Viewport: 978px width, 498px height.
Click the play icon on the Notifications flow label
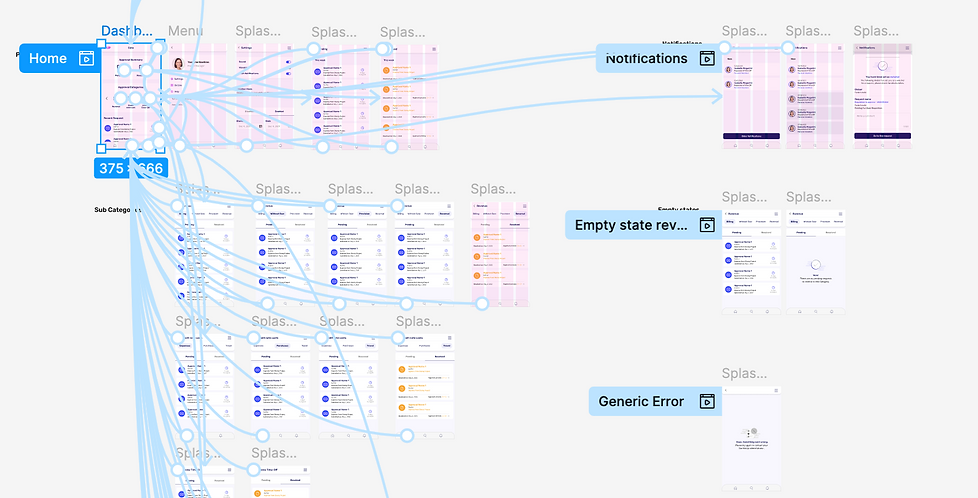click(707, 58)
